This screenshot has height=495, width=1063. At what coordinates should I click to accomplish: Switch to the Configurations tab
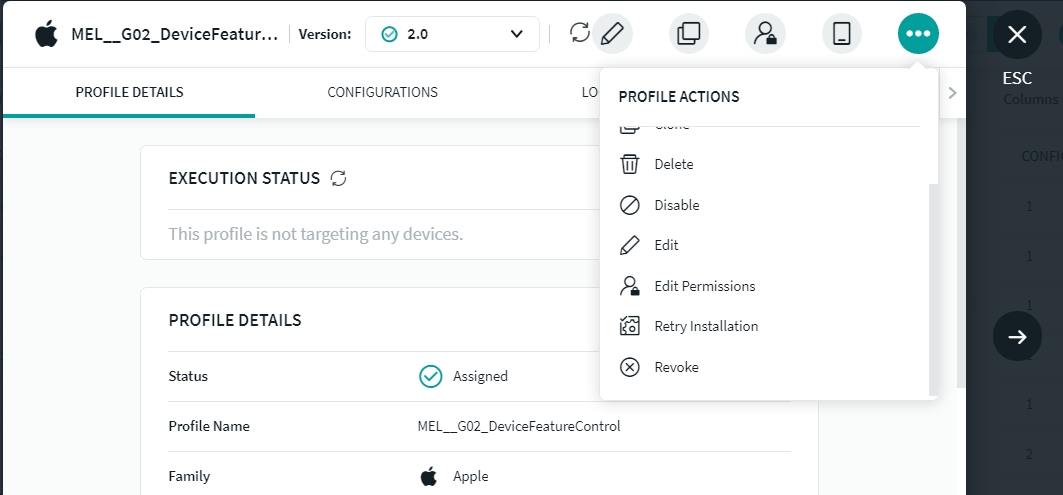click(382, 92)
